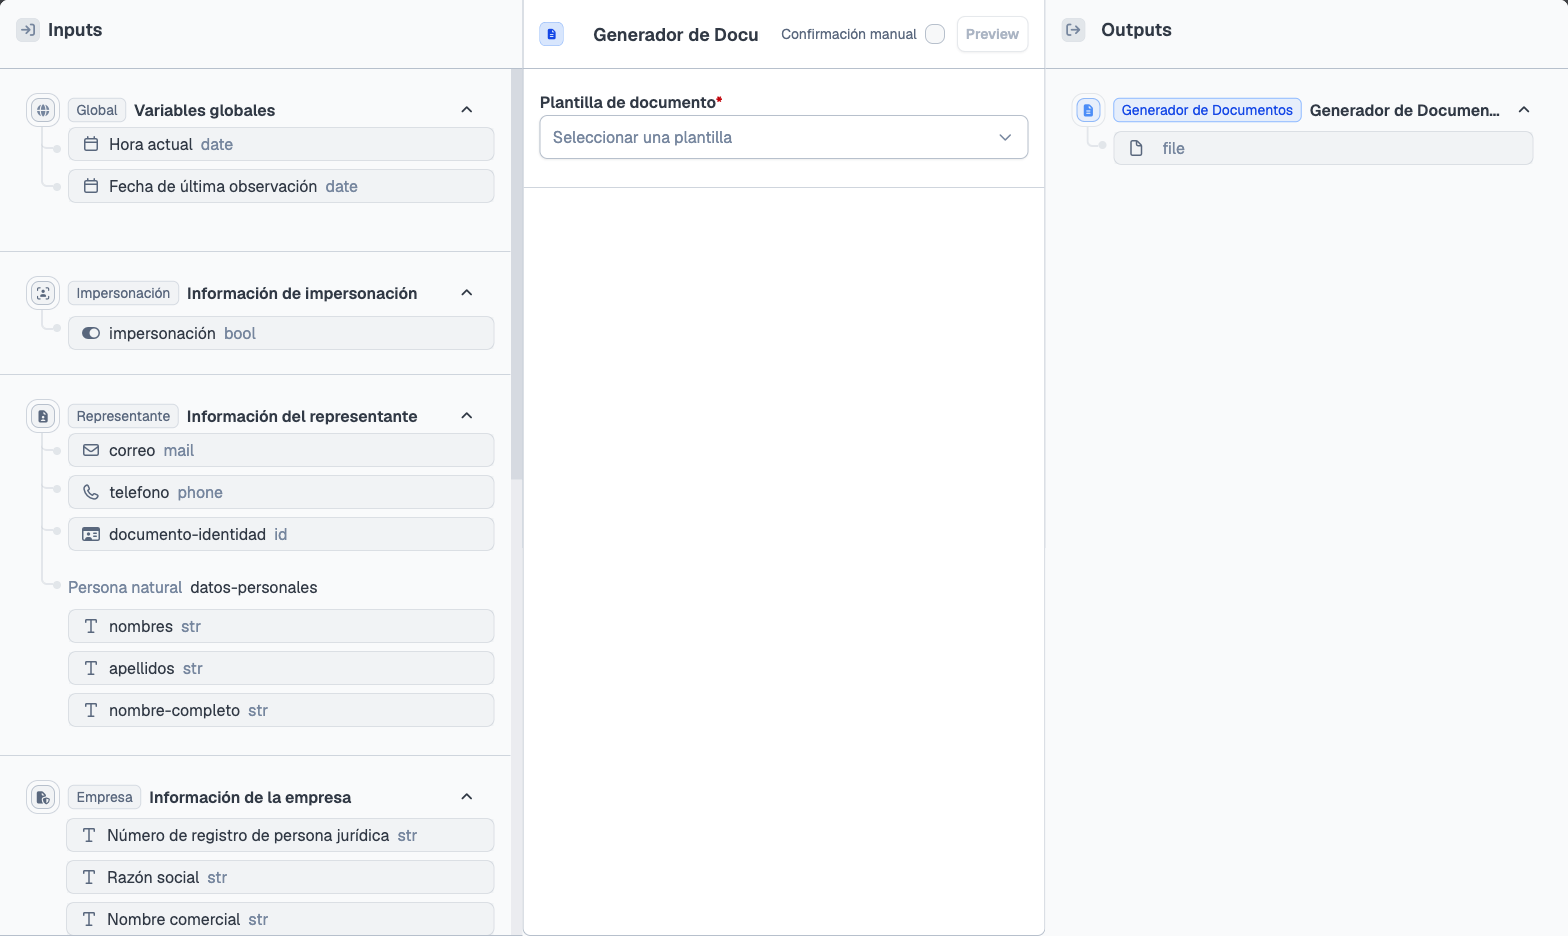The image size is (1568, 936).
Task: Click the Impersonación section face-scan icon
Action: [x=43, y=293]
